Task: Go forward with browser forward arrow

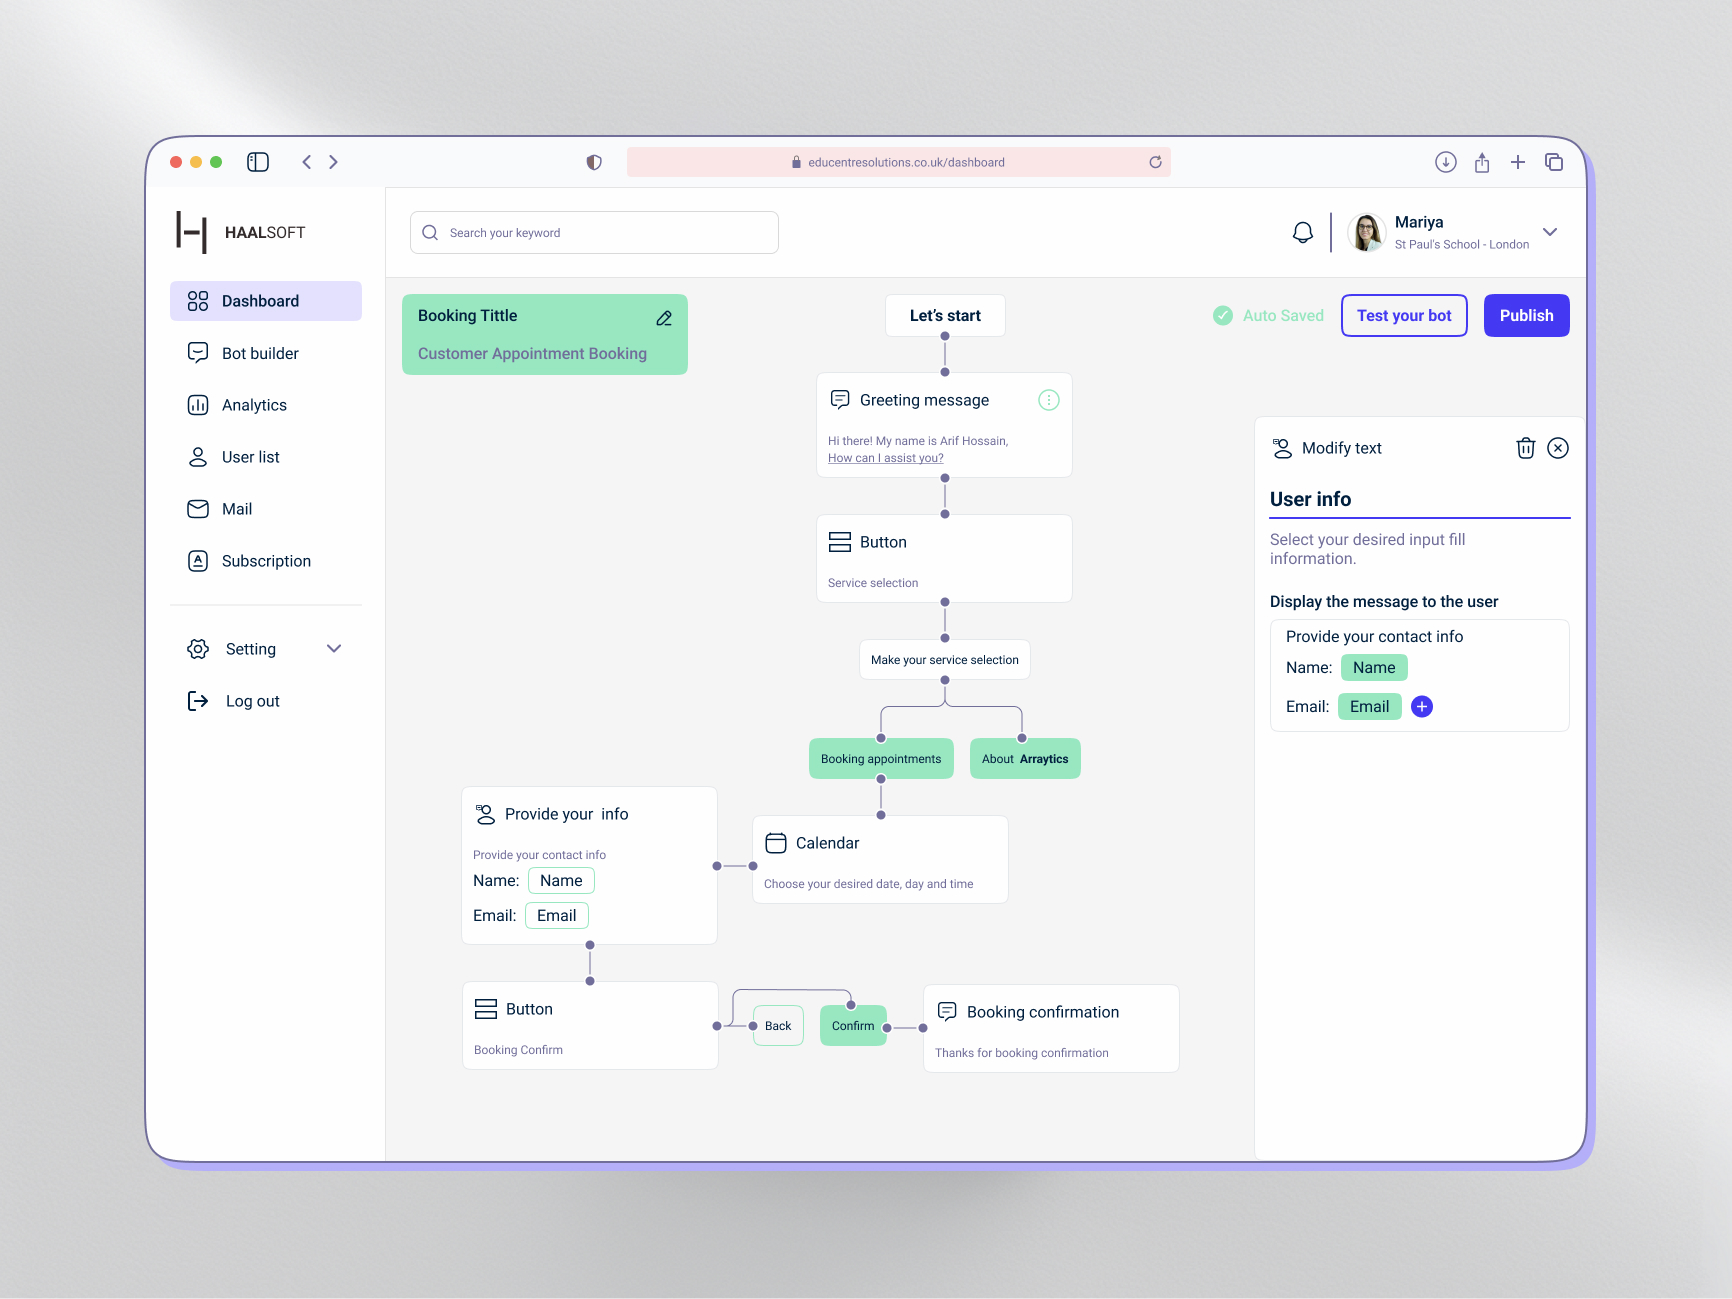Action: 334,162
